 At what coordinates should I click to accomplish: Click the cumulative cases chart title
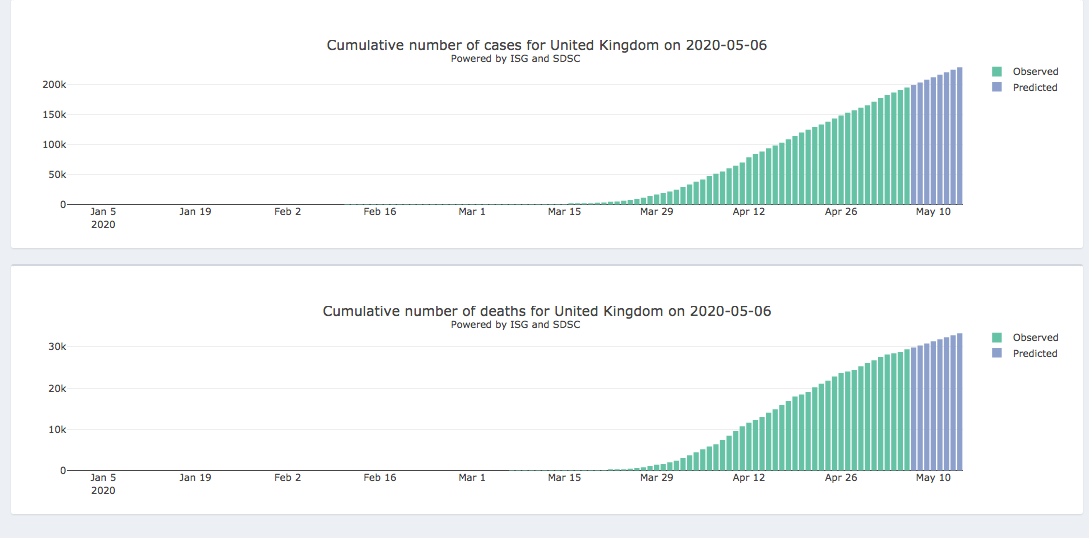click(x=546, y=45)
